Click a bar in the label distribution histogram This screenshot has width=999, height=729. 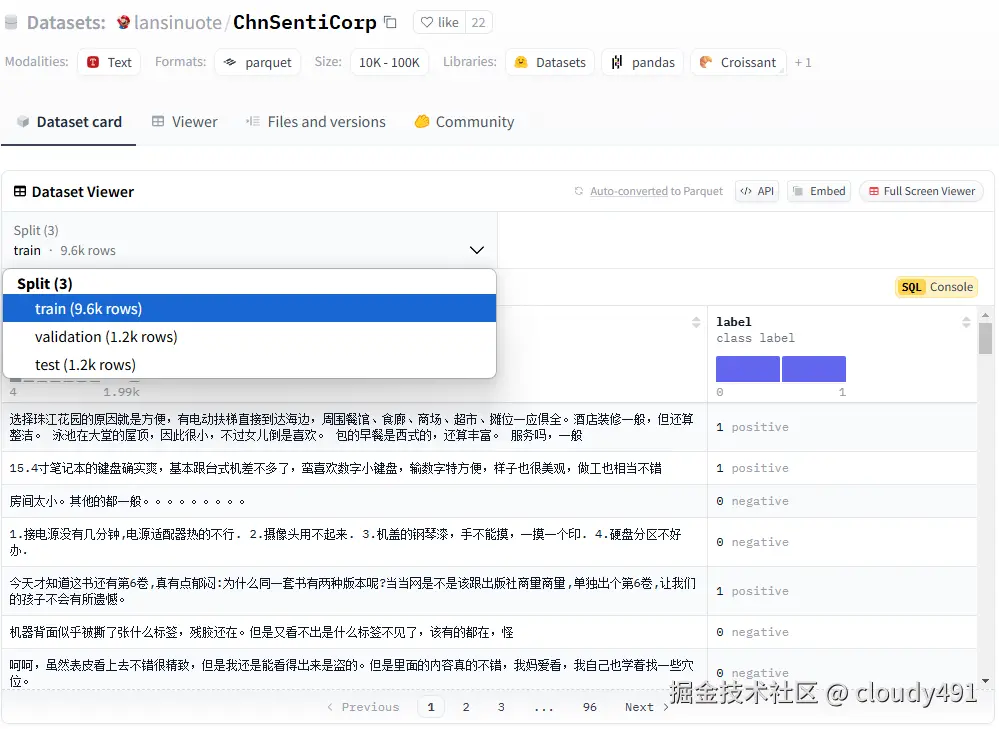747,368
